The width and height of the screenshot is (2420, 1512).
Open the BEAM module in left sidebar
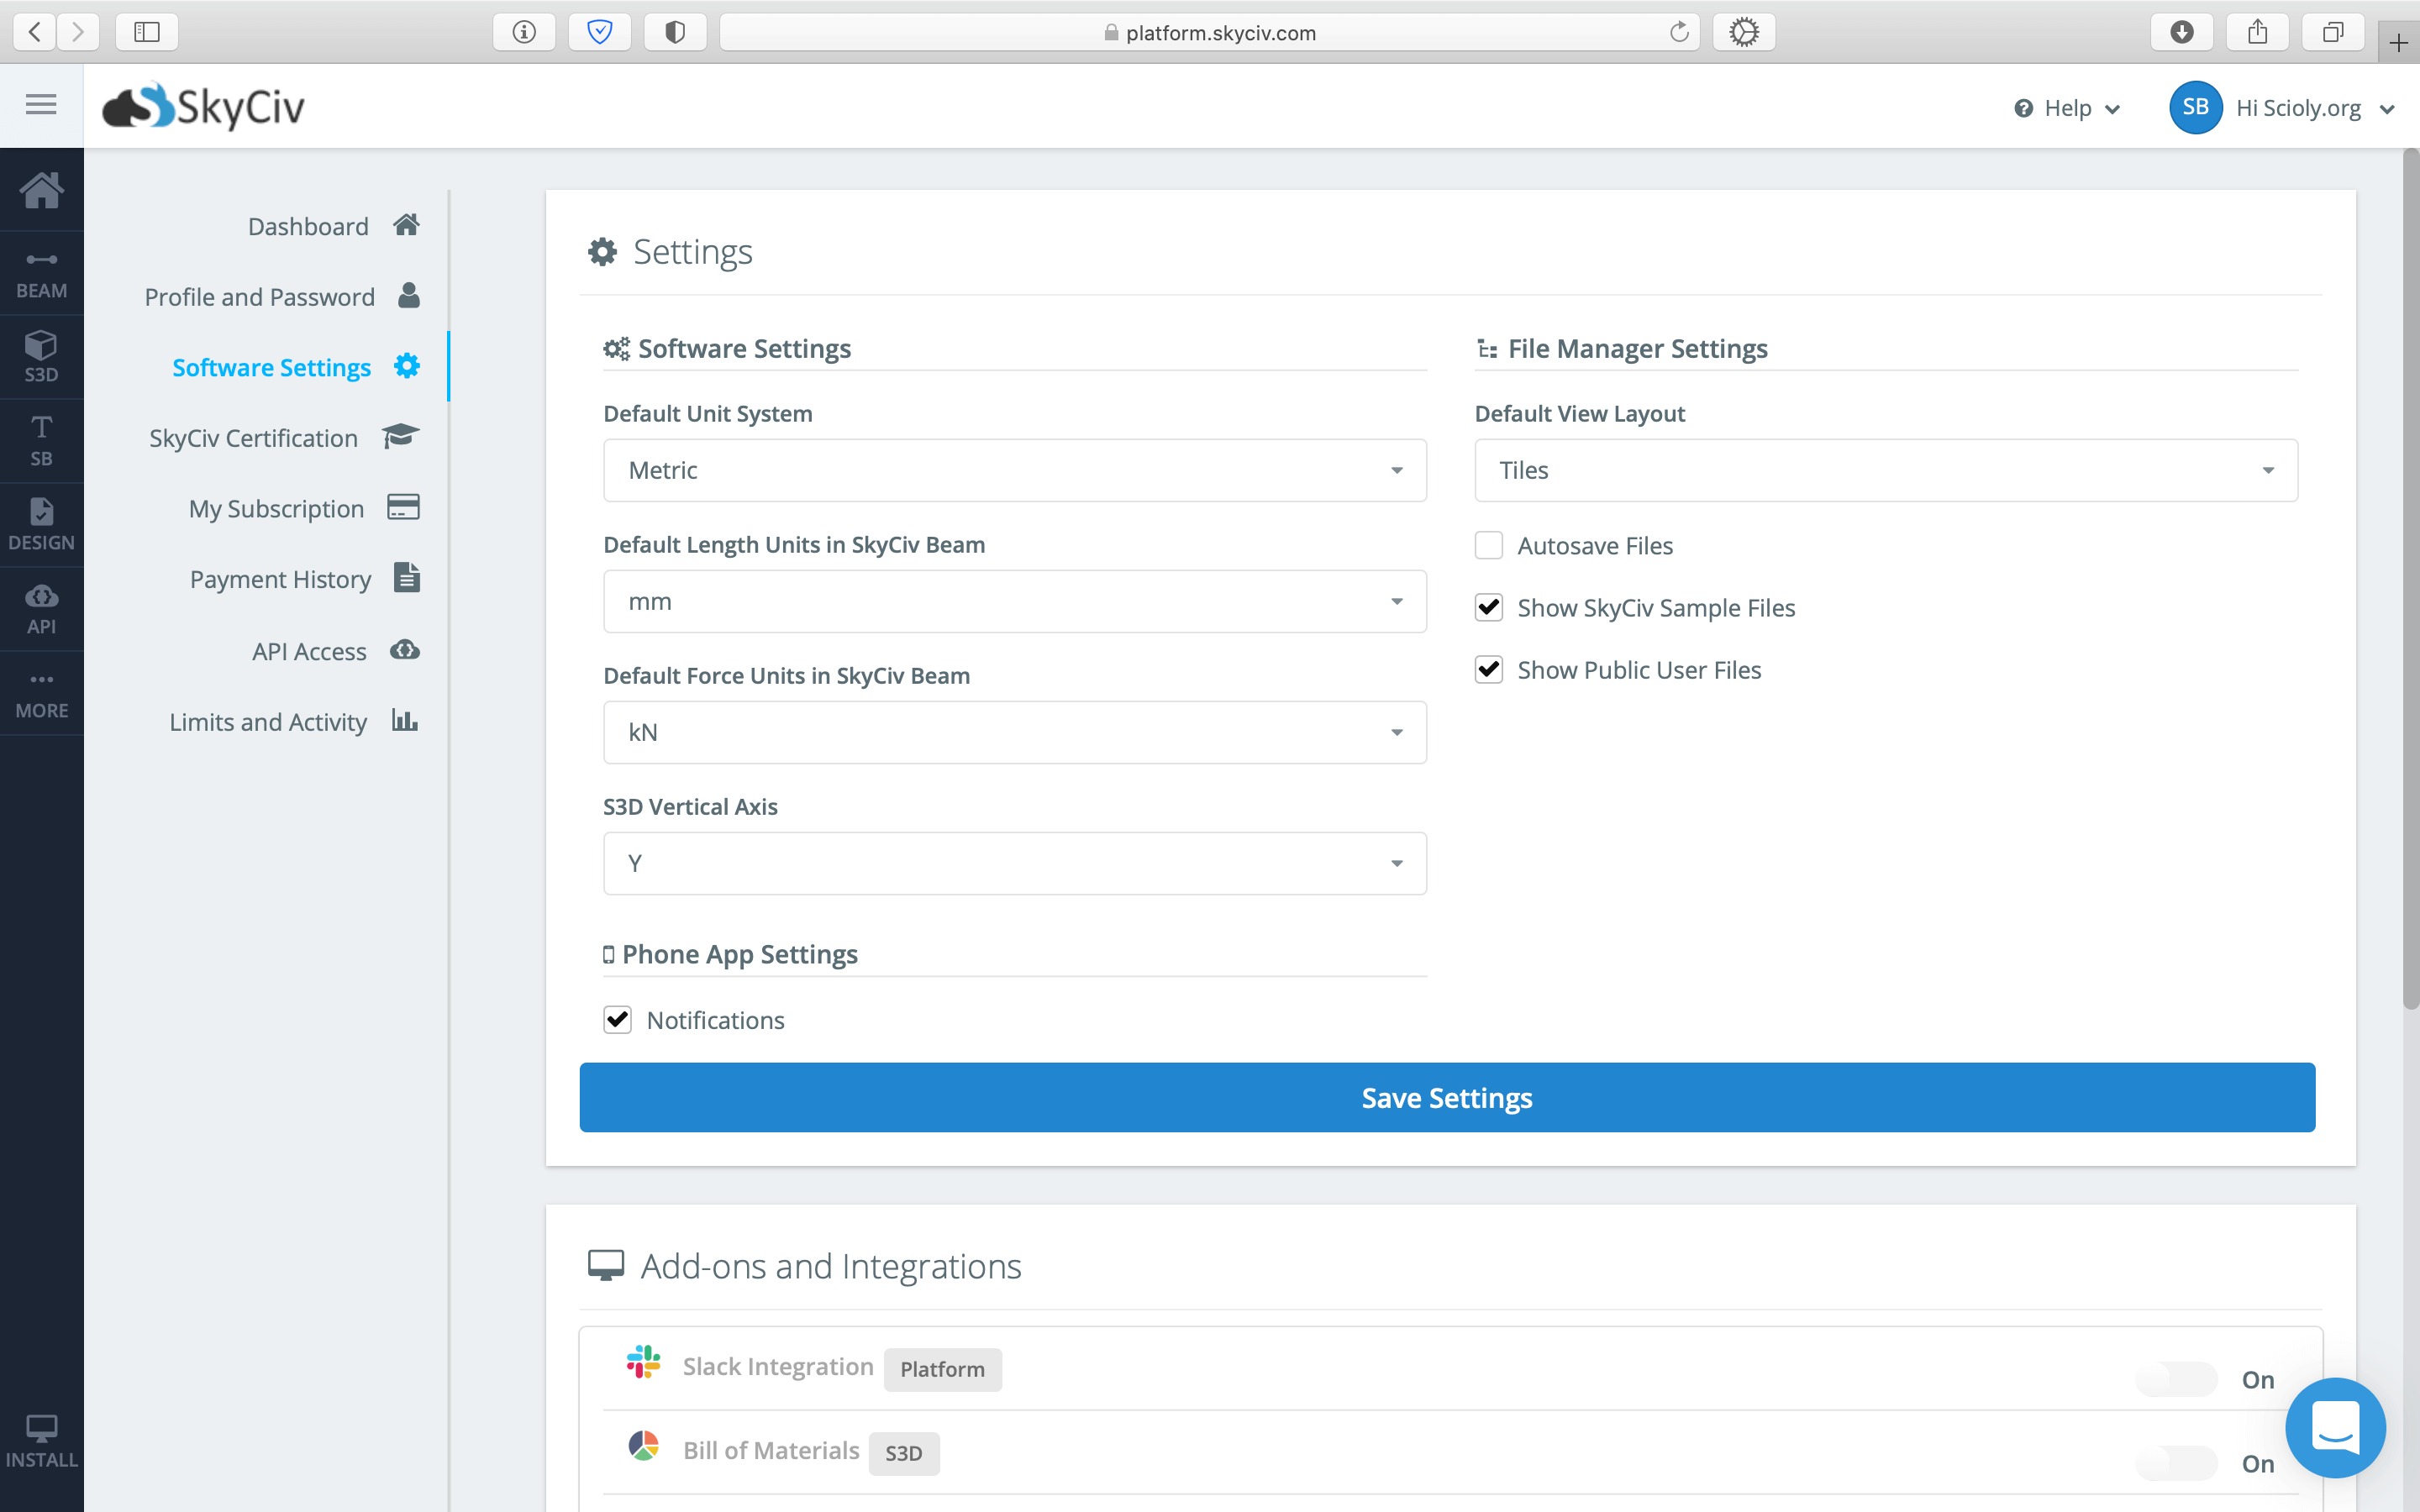(41, 274)
